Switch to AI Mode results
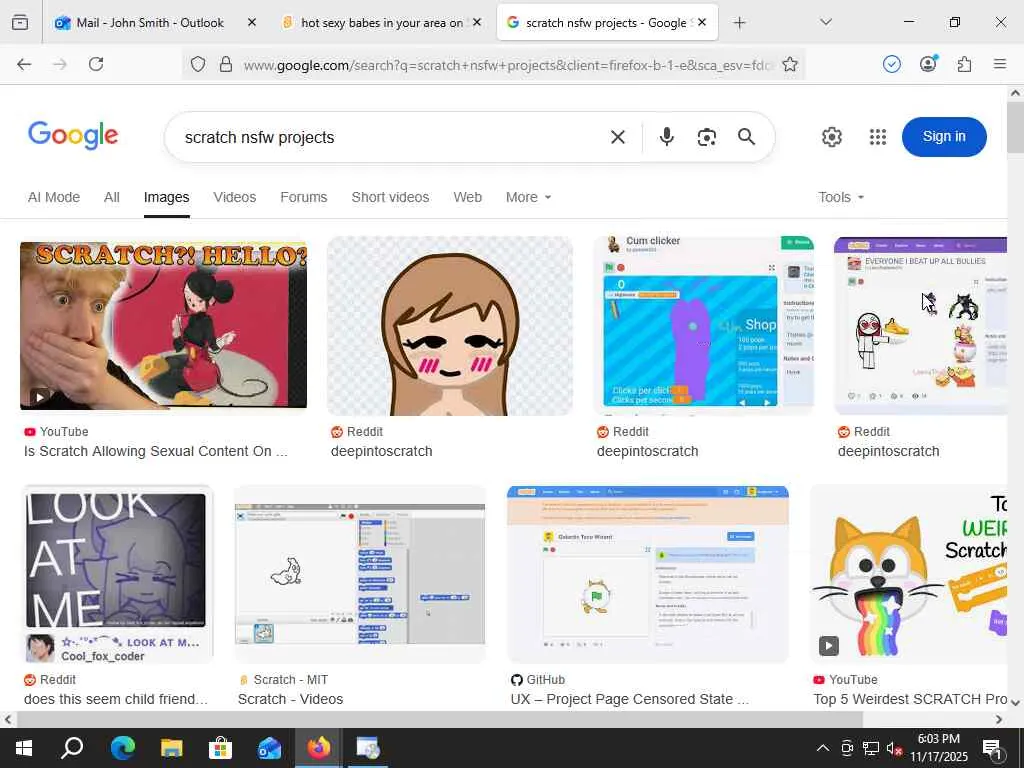 pos(54,197)
